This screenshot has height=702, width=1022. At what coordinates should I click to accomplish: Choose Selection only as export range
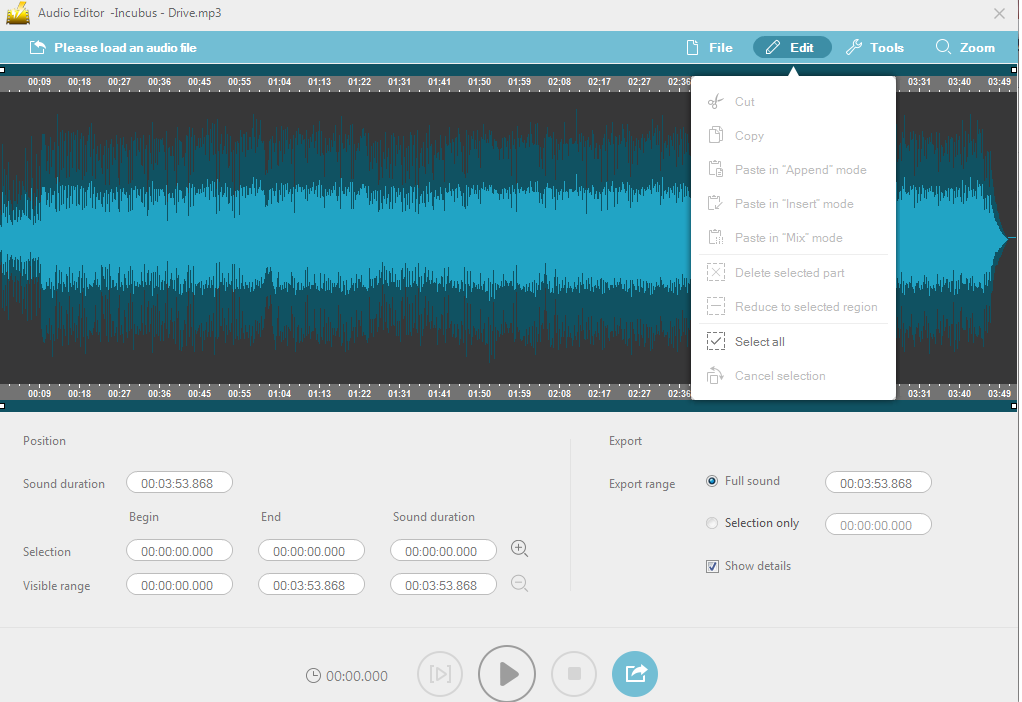(x=711, y=522)
